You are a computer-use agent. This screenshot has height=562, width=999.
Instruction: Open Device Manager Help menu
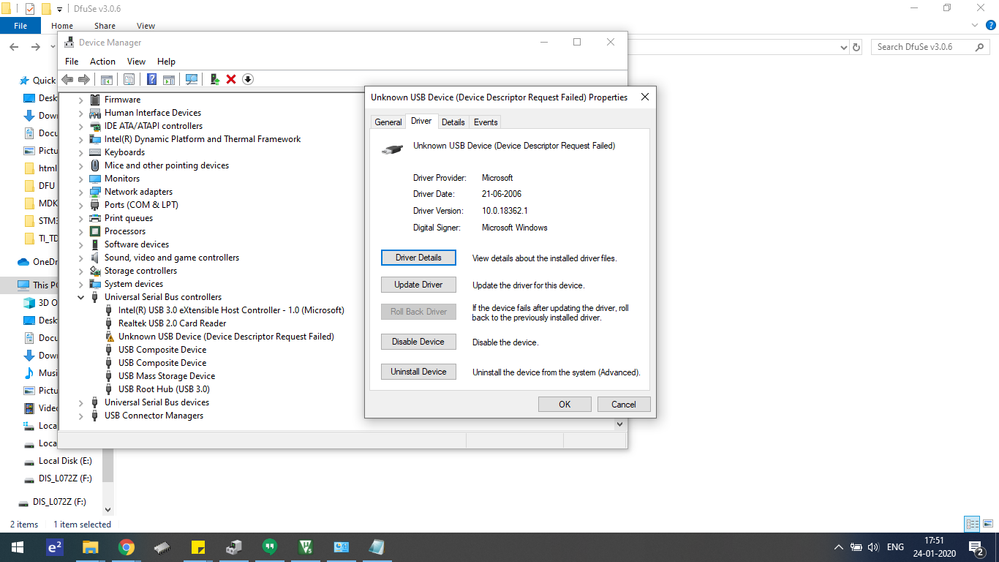[166, 62]
